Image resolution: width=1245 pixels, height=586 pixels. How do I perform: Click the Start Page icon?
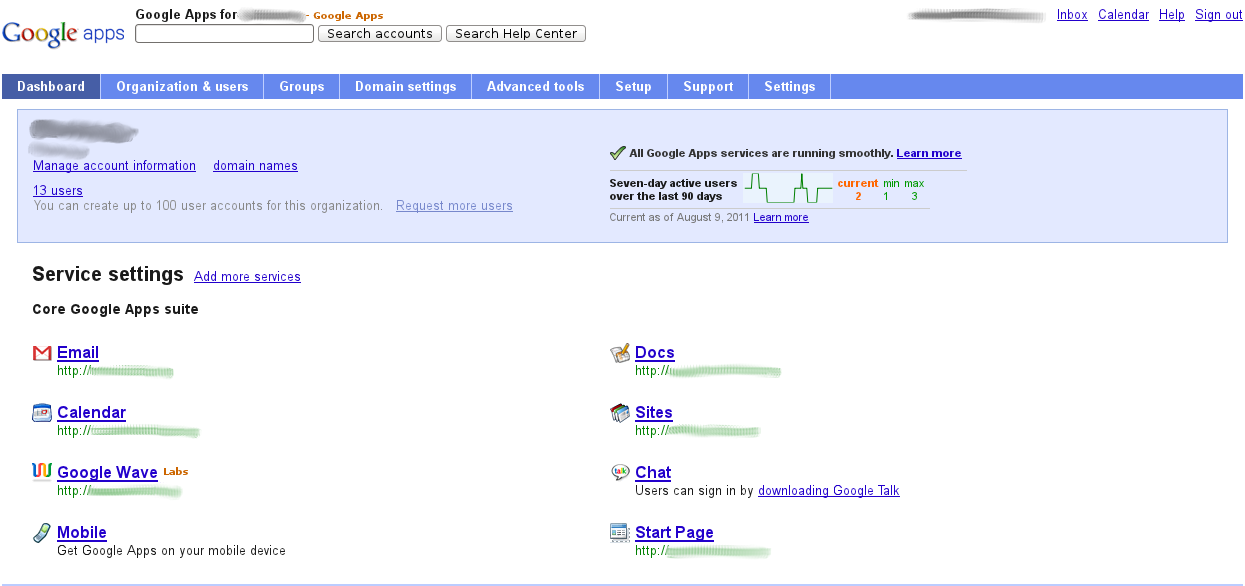tap(620, 533)
